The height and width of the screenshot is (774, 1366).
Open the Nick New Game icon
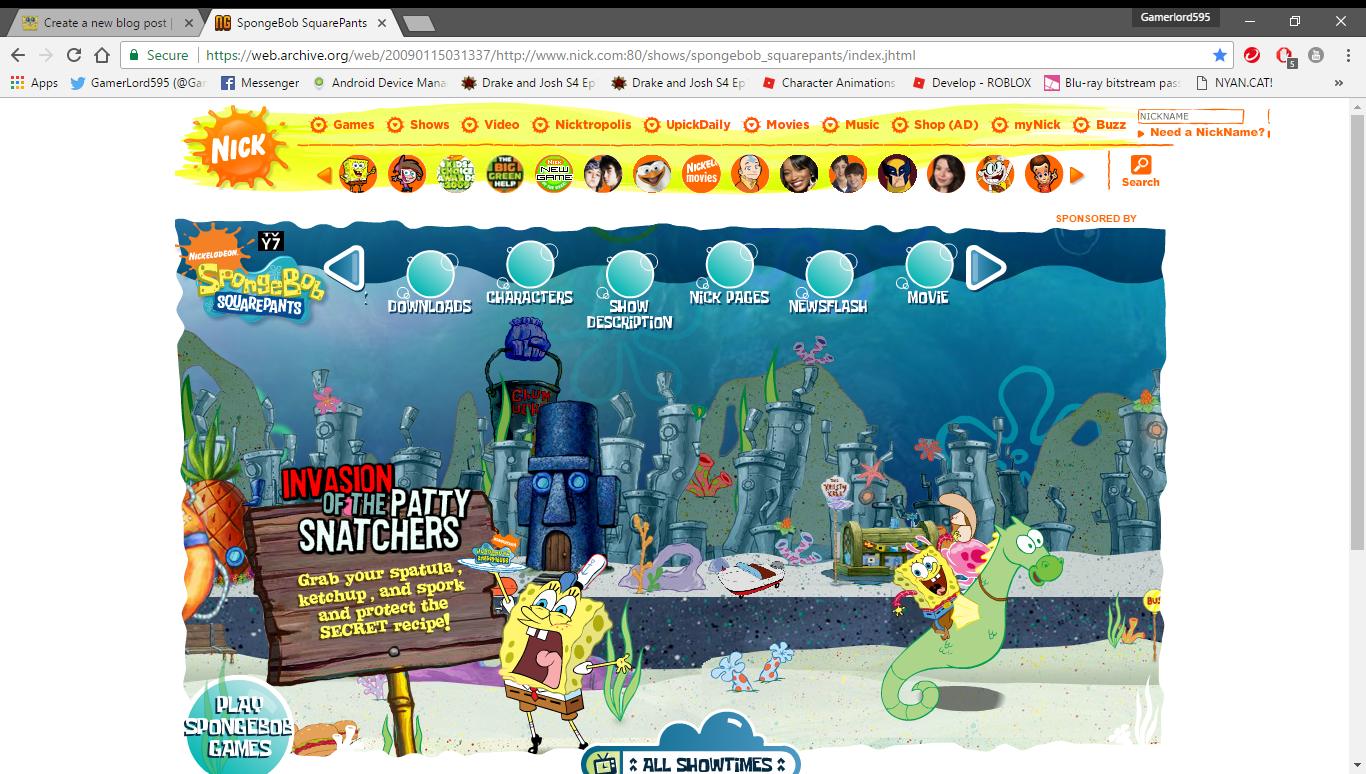tap(554, 174)
